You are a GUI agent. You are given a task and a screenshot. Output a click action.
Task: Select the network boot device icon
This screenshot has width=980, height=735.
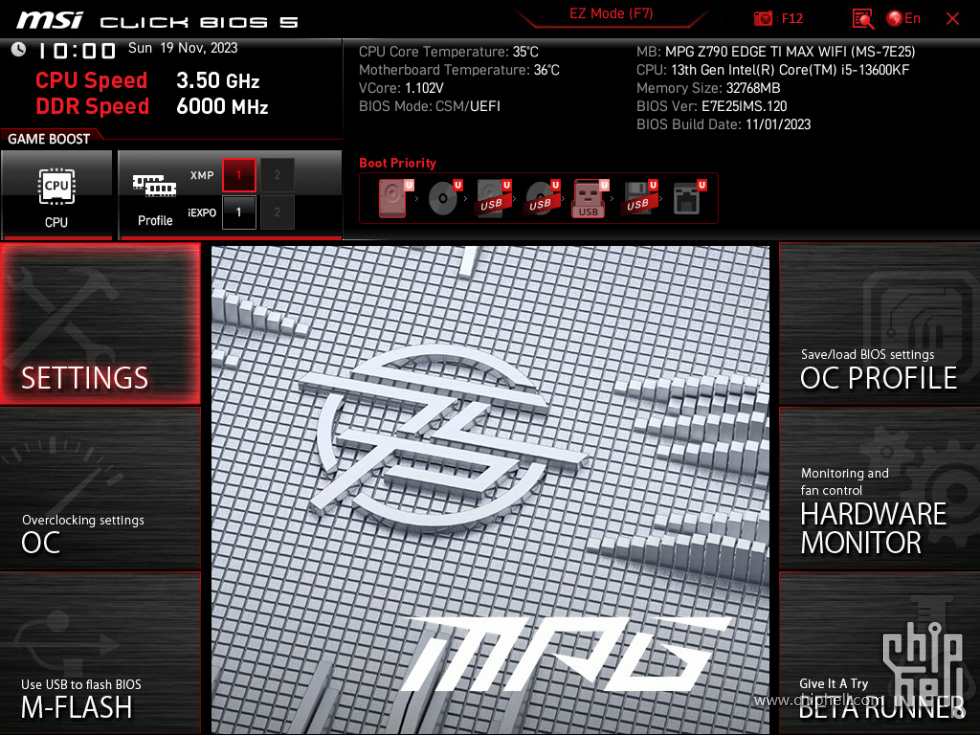pos(688,198)
